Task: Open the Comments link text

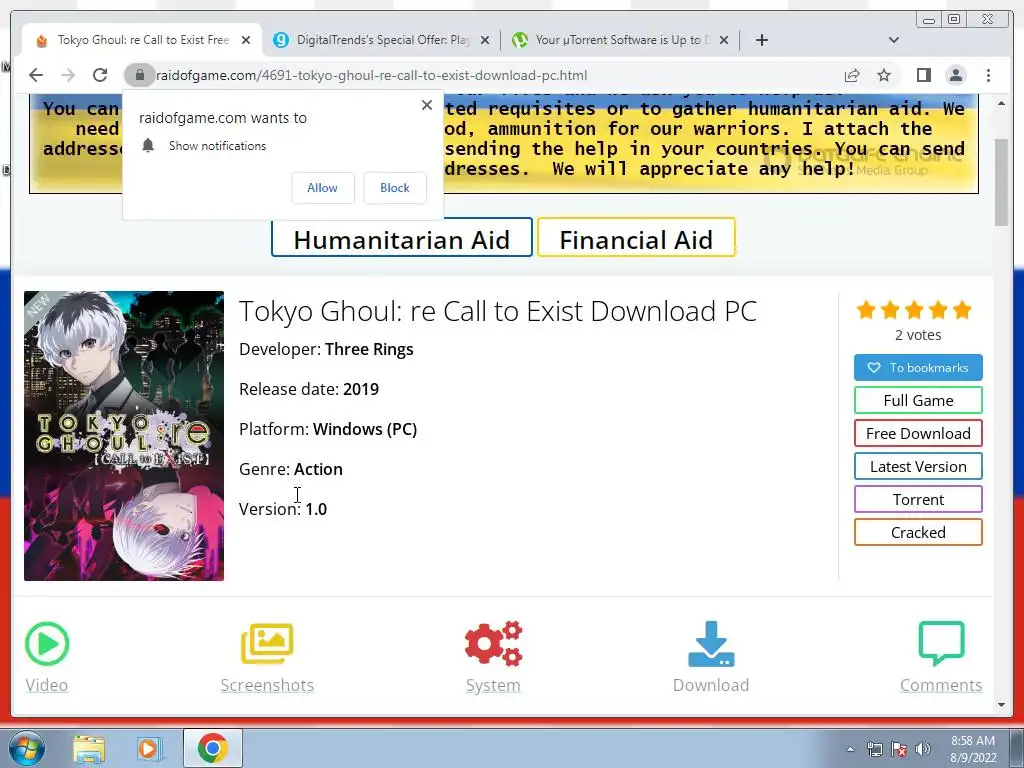Action: pyautogui.click(x=941, y=685)
